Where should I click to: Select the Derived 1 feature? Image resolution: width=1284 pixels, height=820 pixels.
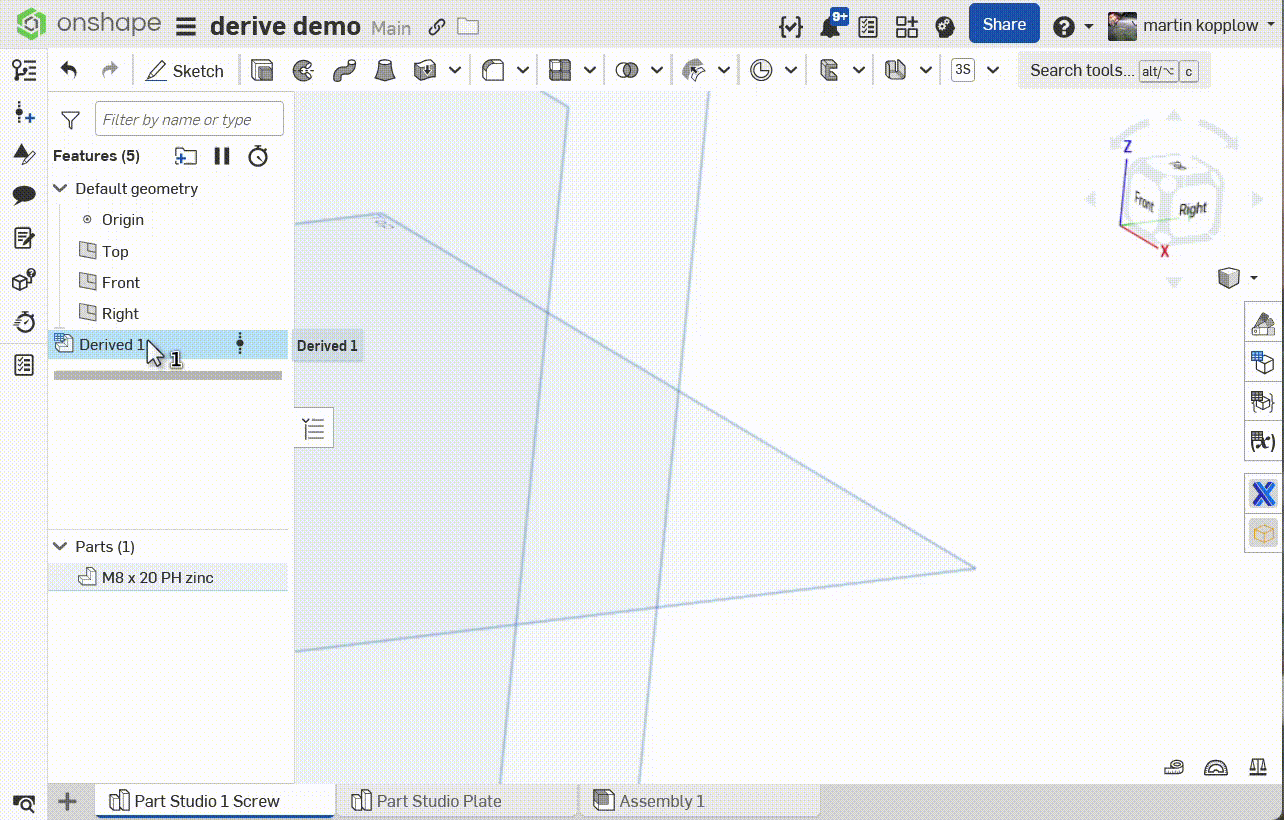pos(168,344)
